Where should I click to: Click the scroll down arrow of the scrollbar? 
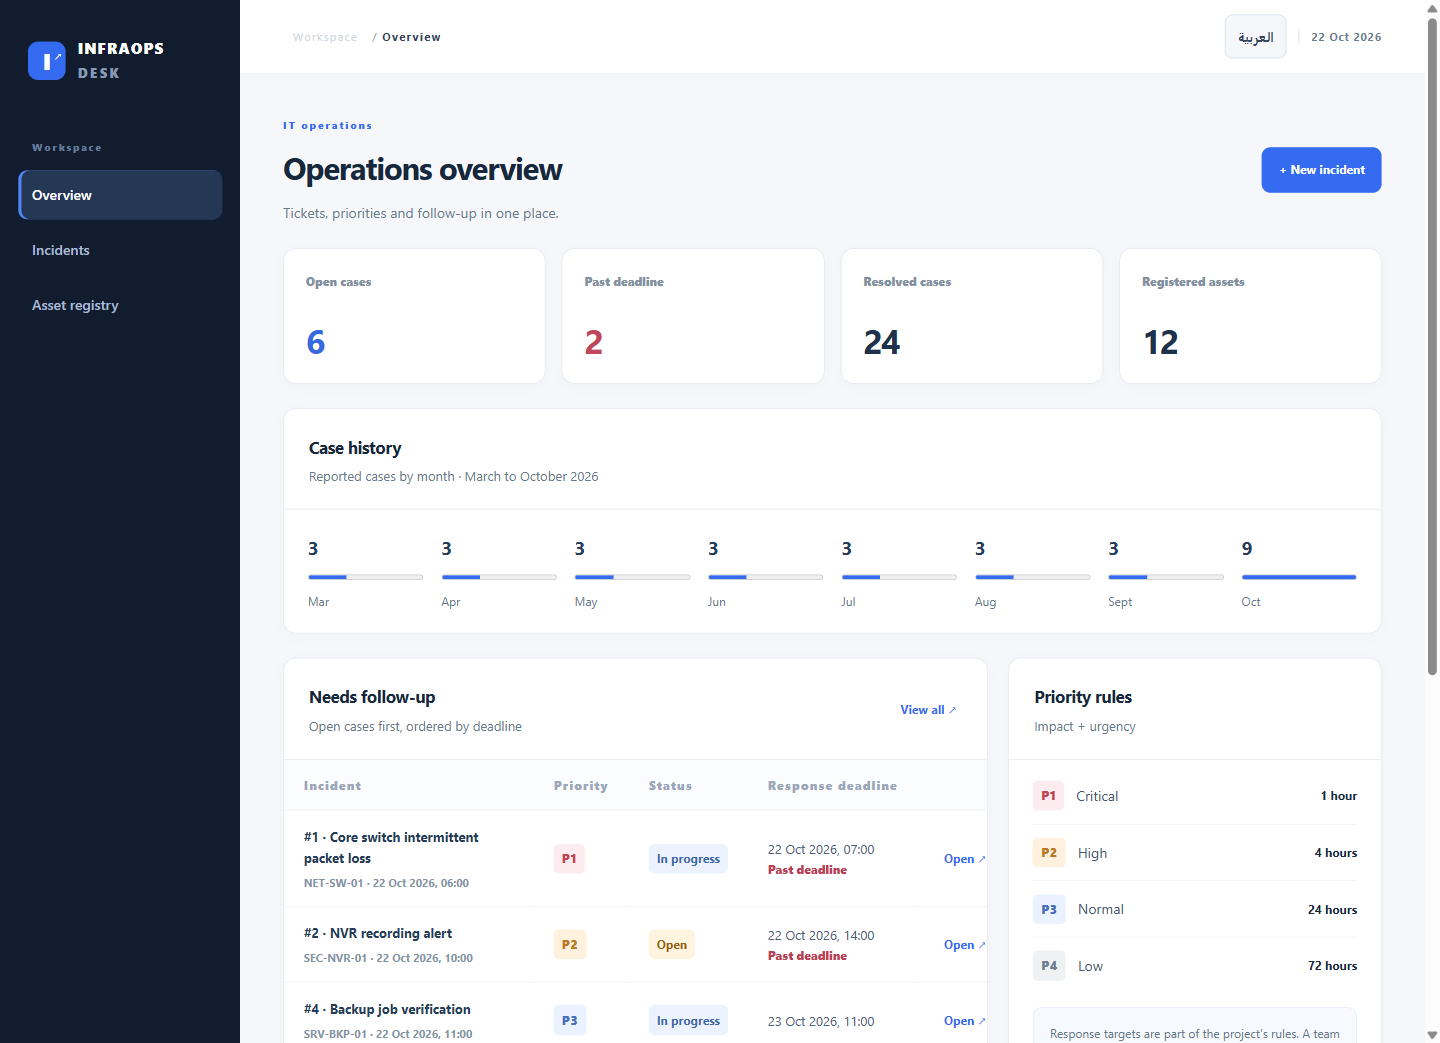[1432, 1035]
